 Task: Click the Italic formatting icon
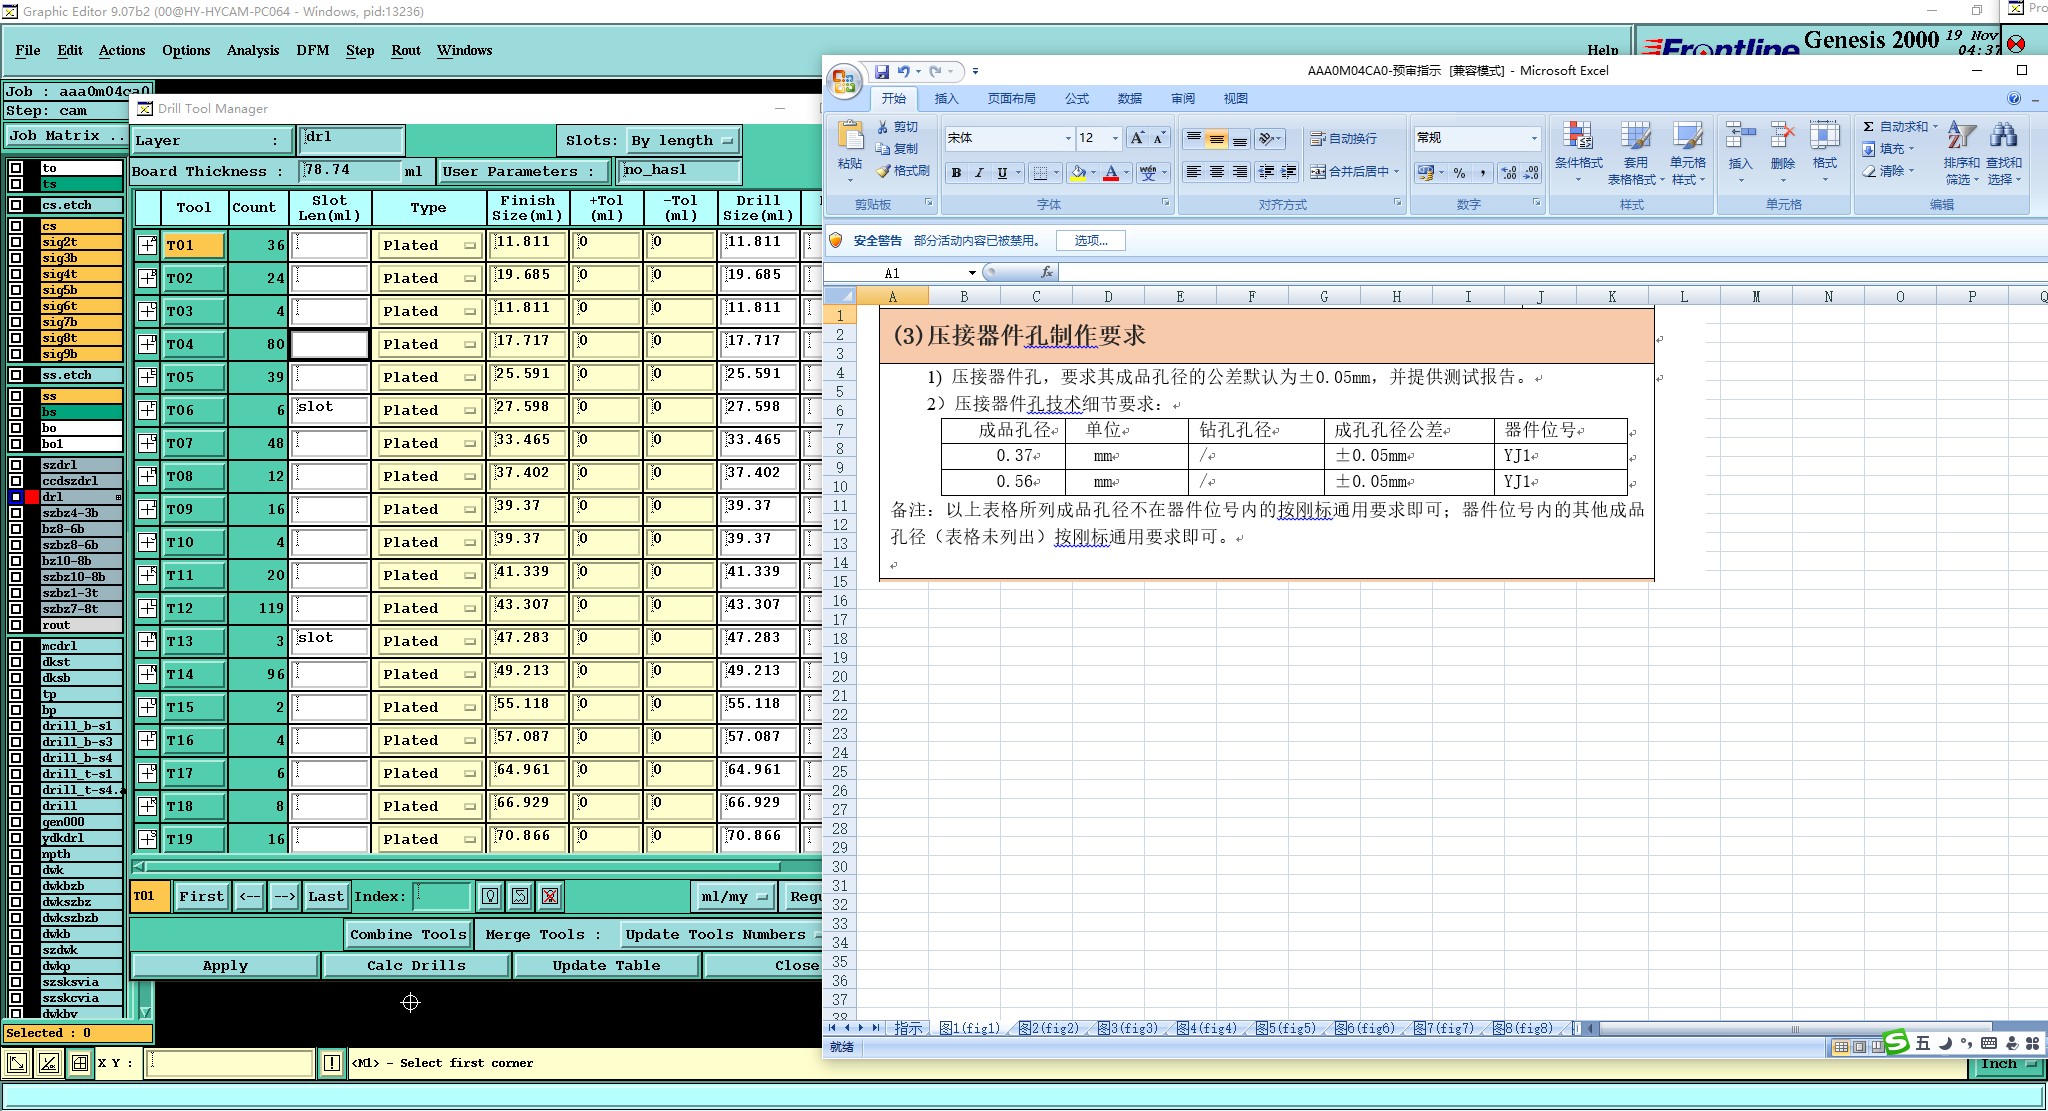coord(979,173)
